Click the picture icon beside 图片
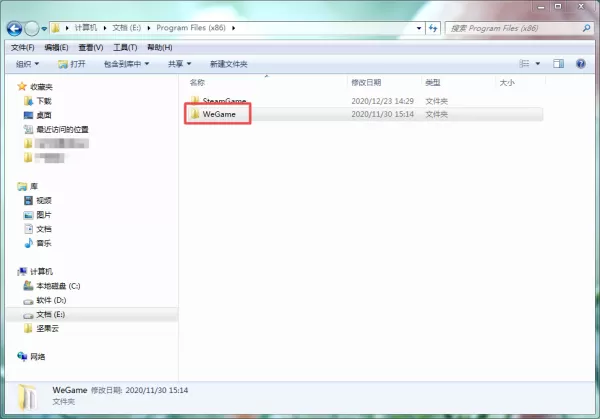The width and height of the screenshot is (600, 419). click(28, 215)
